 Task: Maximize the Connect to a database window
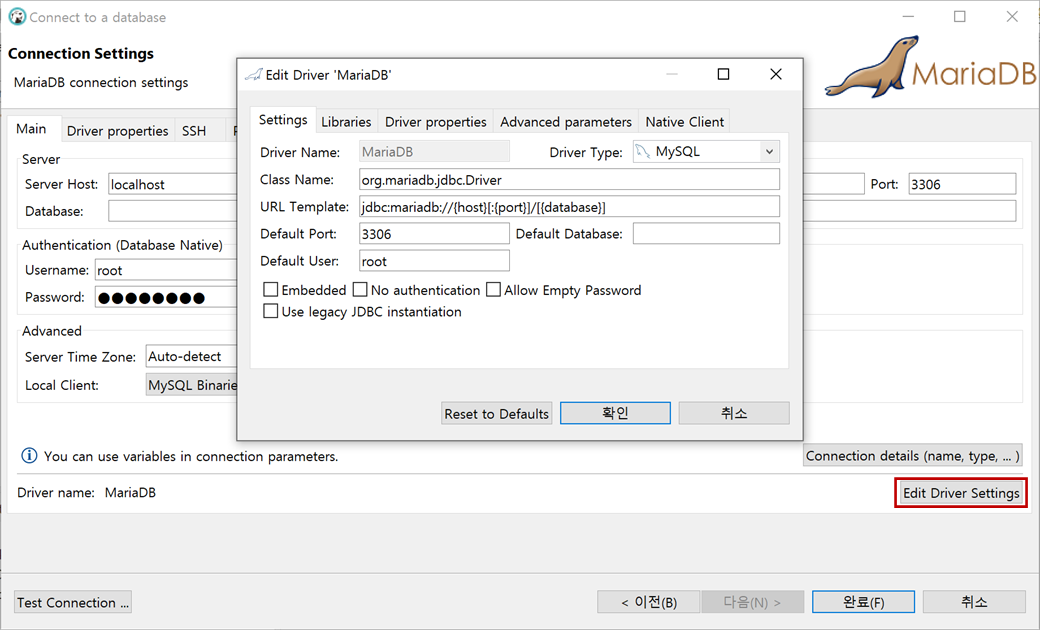click(959, 17)
